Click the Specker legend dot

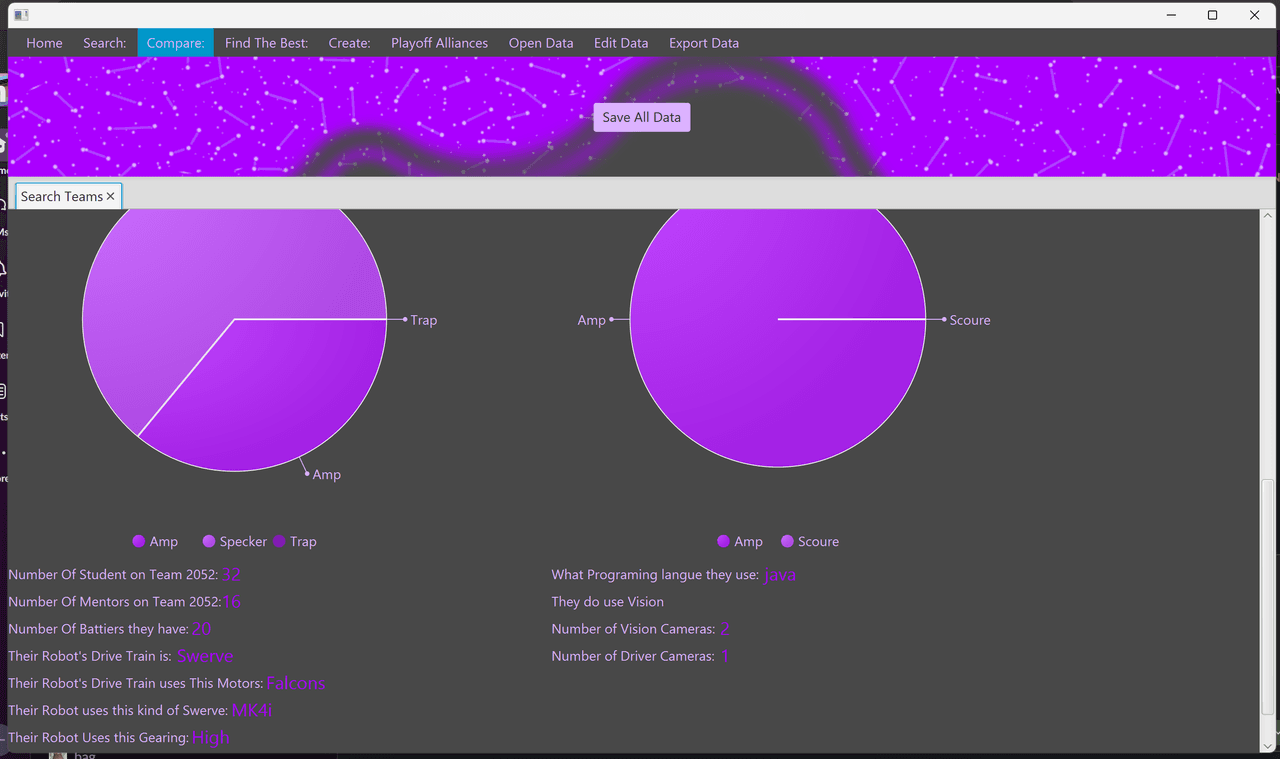pos(209,542)
